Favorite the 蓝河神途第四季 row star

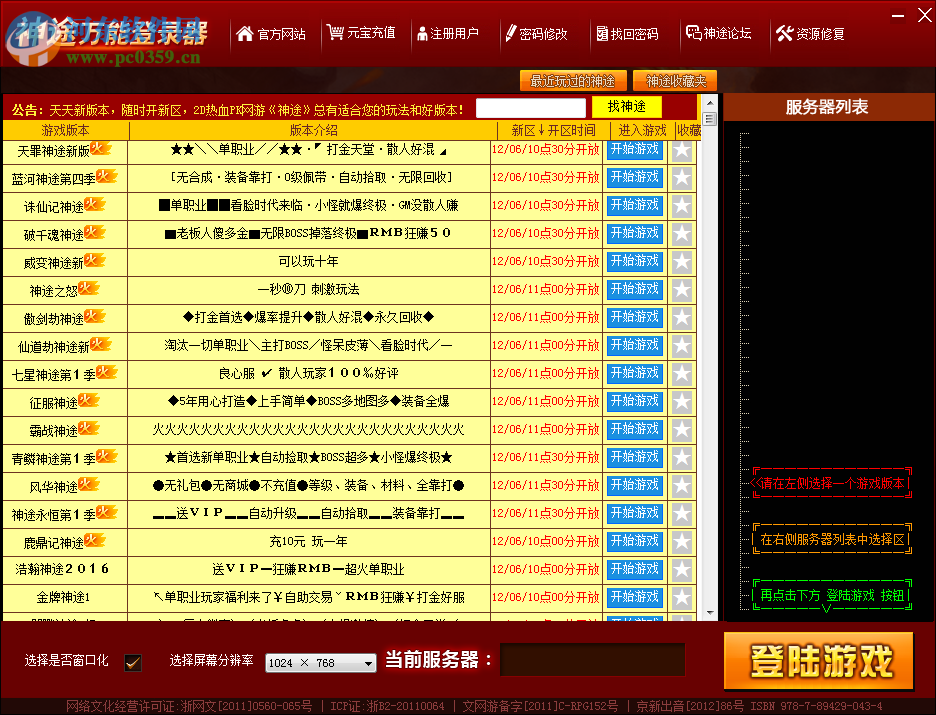point(682,178)
